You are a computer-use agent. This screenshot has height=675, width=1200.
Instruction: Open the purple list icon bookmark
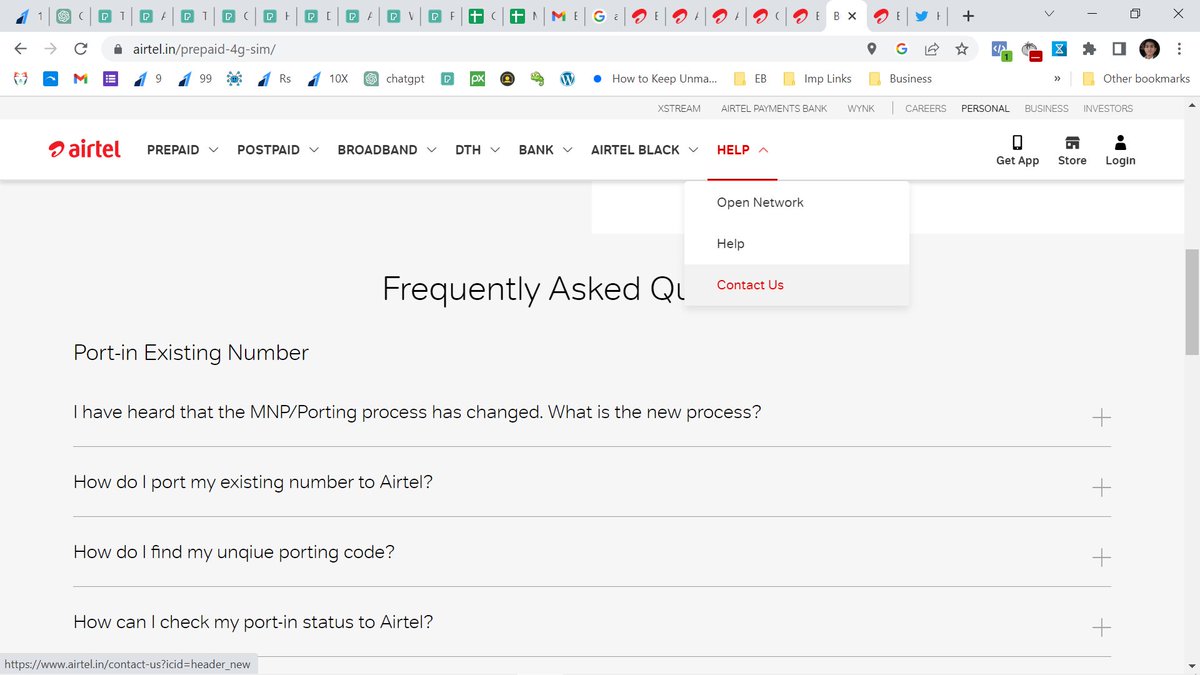coord(110,78)
